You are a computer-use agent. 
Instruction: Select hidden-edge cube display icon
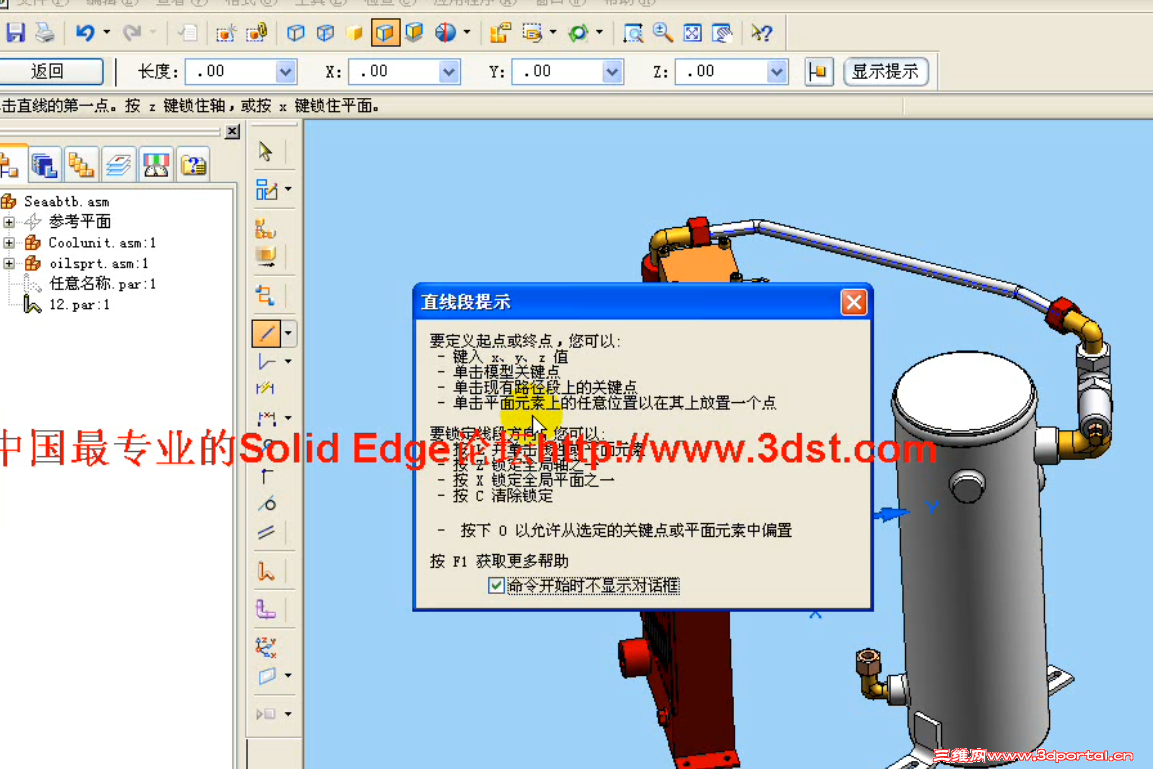[x=326, y=32]
